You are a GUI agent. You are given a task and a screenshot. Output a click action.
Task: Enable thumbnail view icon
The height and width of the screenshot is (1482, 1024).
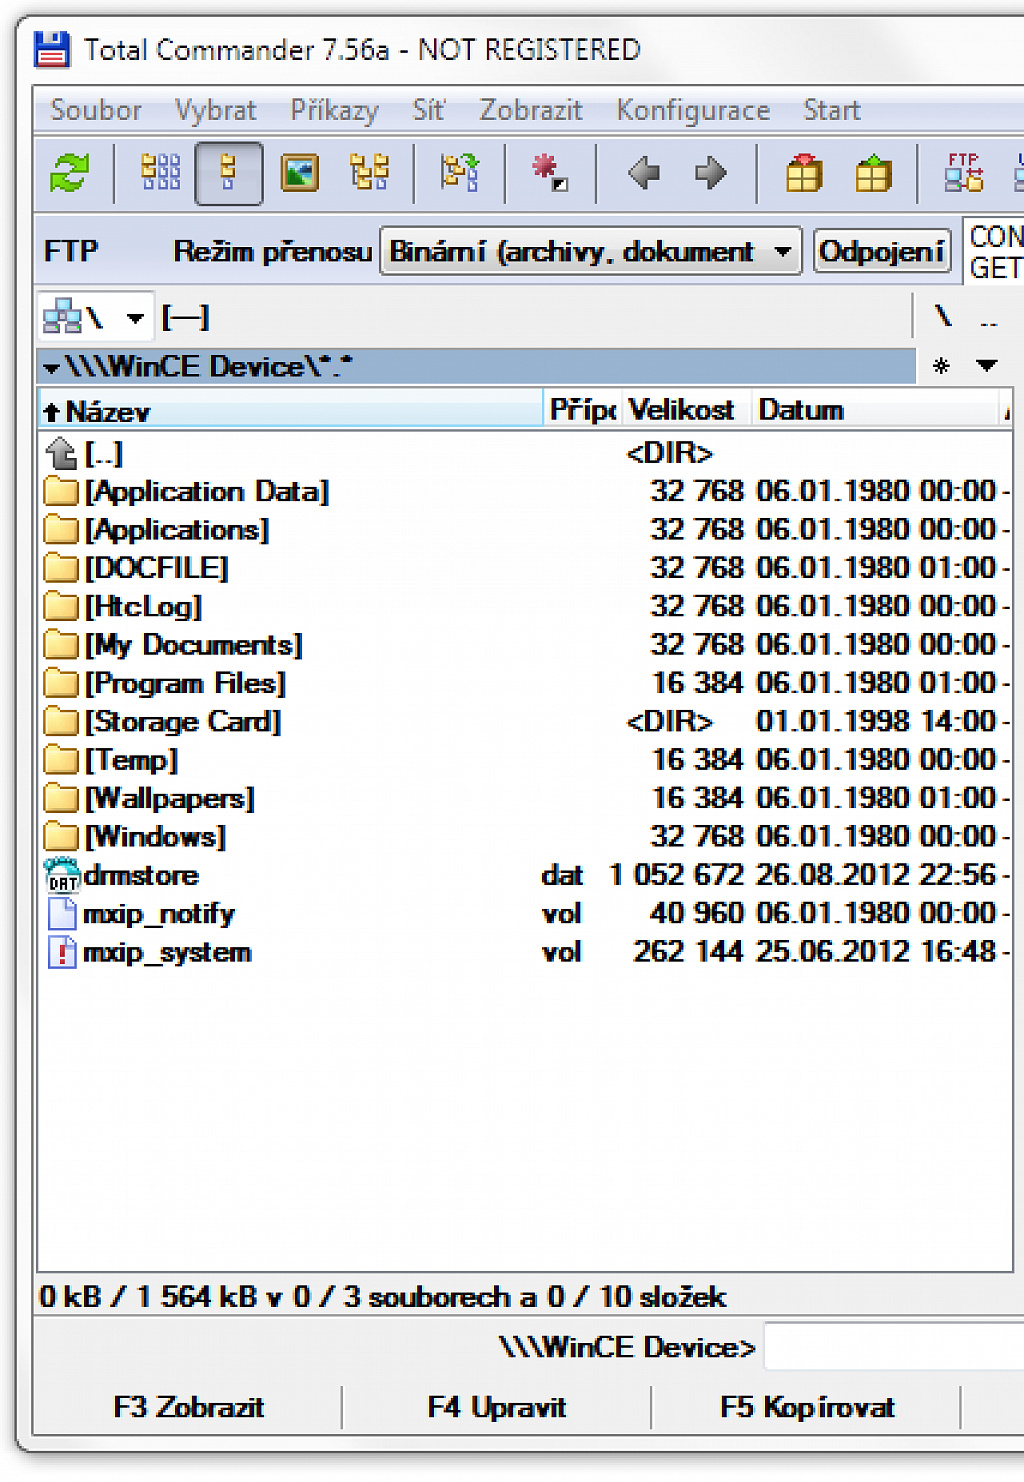(x=299, y=173)
